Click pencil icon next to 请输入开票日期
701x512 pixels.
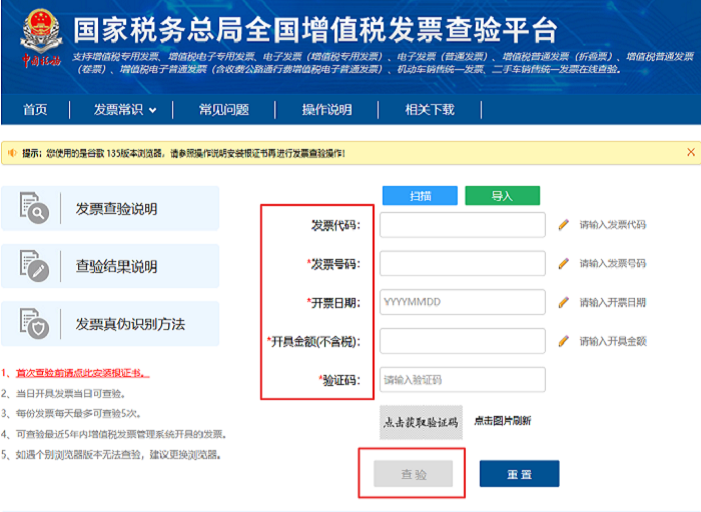(564, 302)
